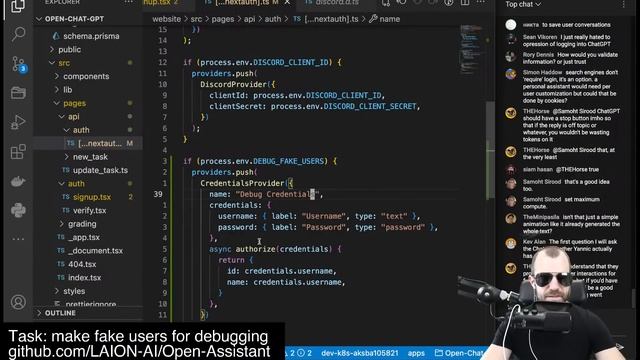Open the Docker whale icon panel
Viewport: 640px width, 360px height.
[18, 181]
